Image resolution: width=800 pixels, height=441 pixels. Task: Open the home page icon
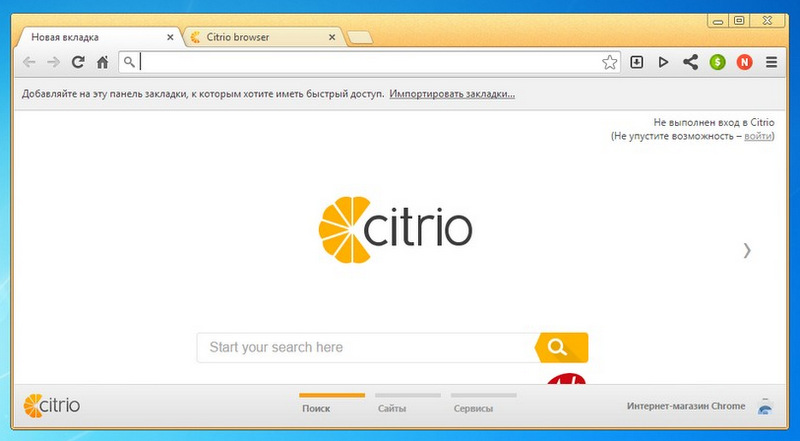pos(103,62)
